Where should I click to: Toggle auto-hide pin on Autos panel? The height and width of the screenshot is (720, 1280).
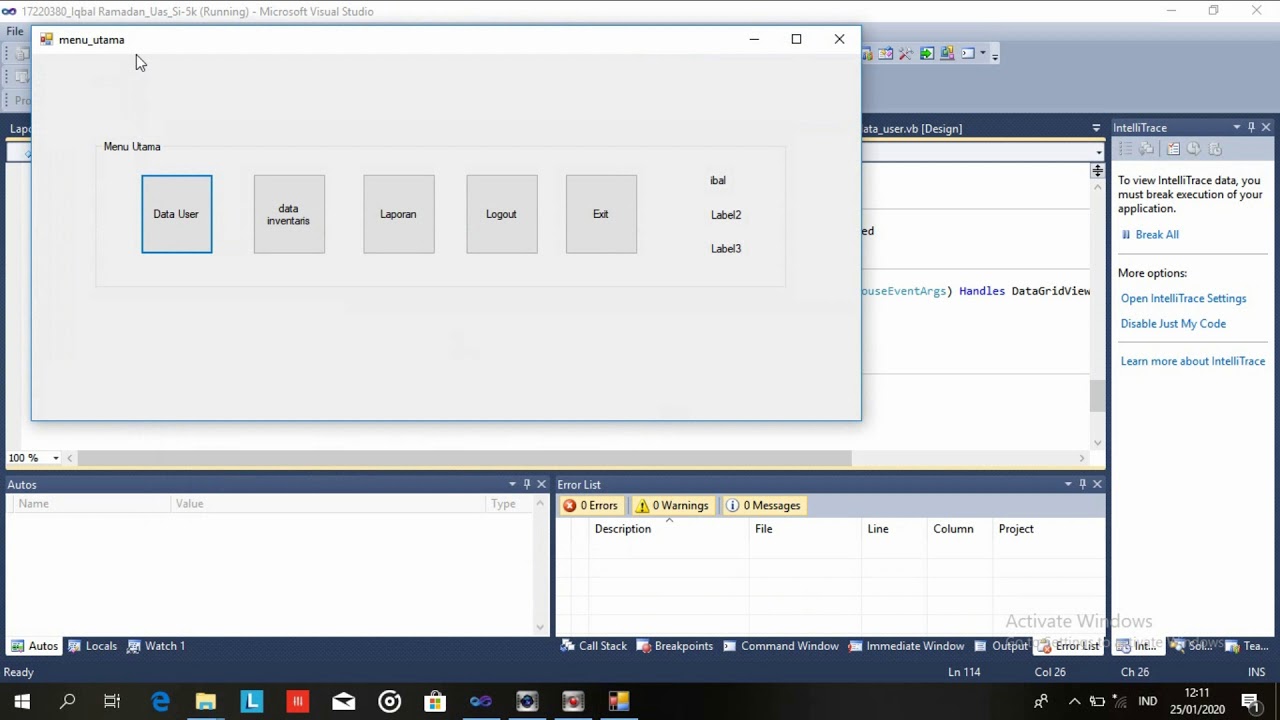[527, 484]
